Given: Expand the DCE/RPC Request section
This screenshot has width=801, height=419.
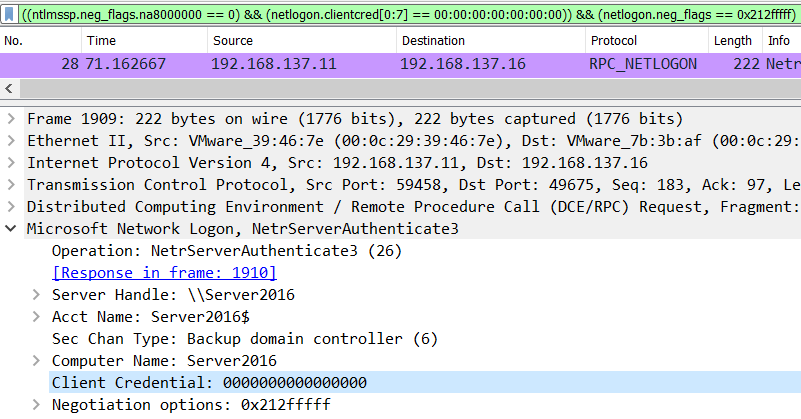Looking at the screenshot, I should [x=11, y=207].
